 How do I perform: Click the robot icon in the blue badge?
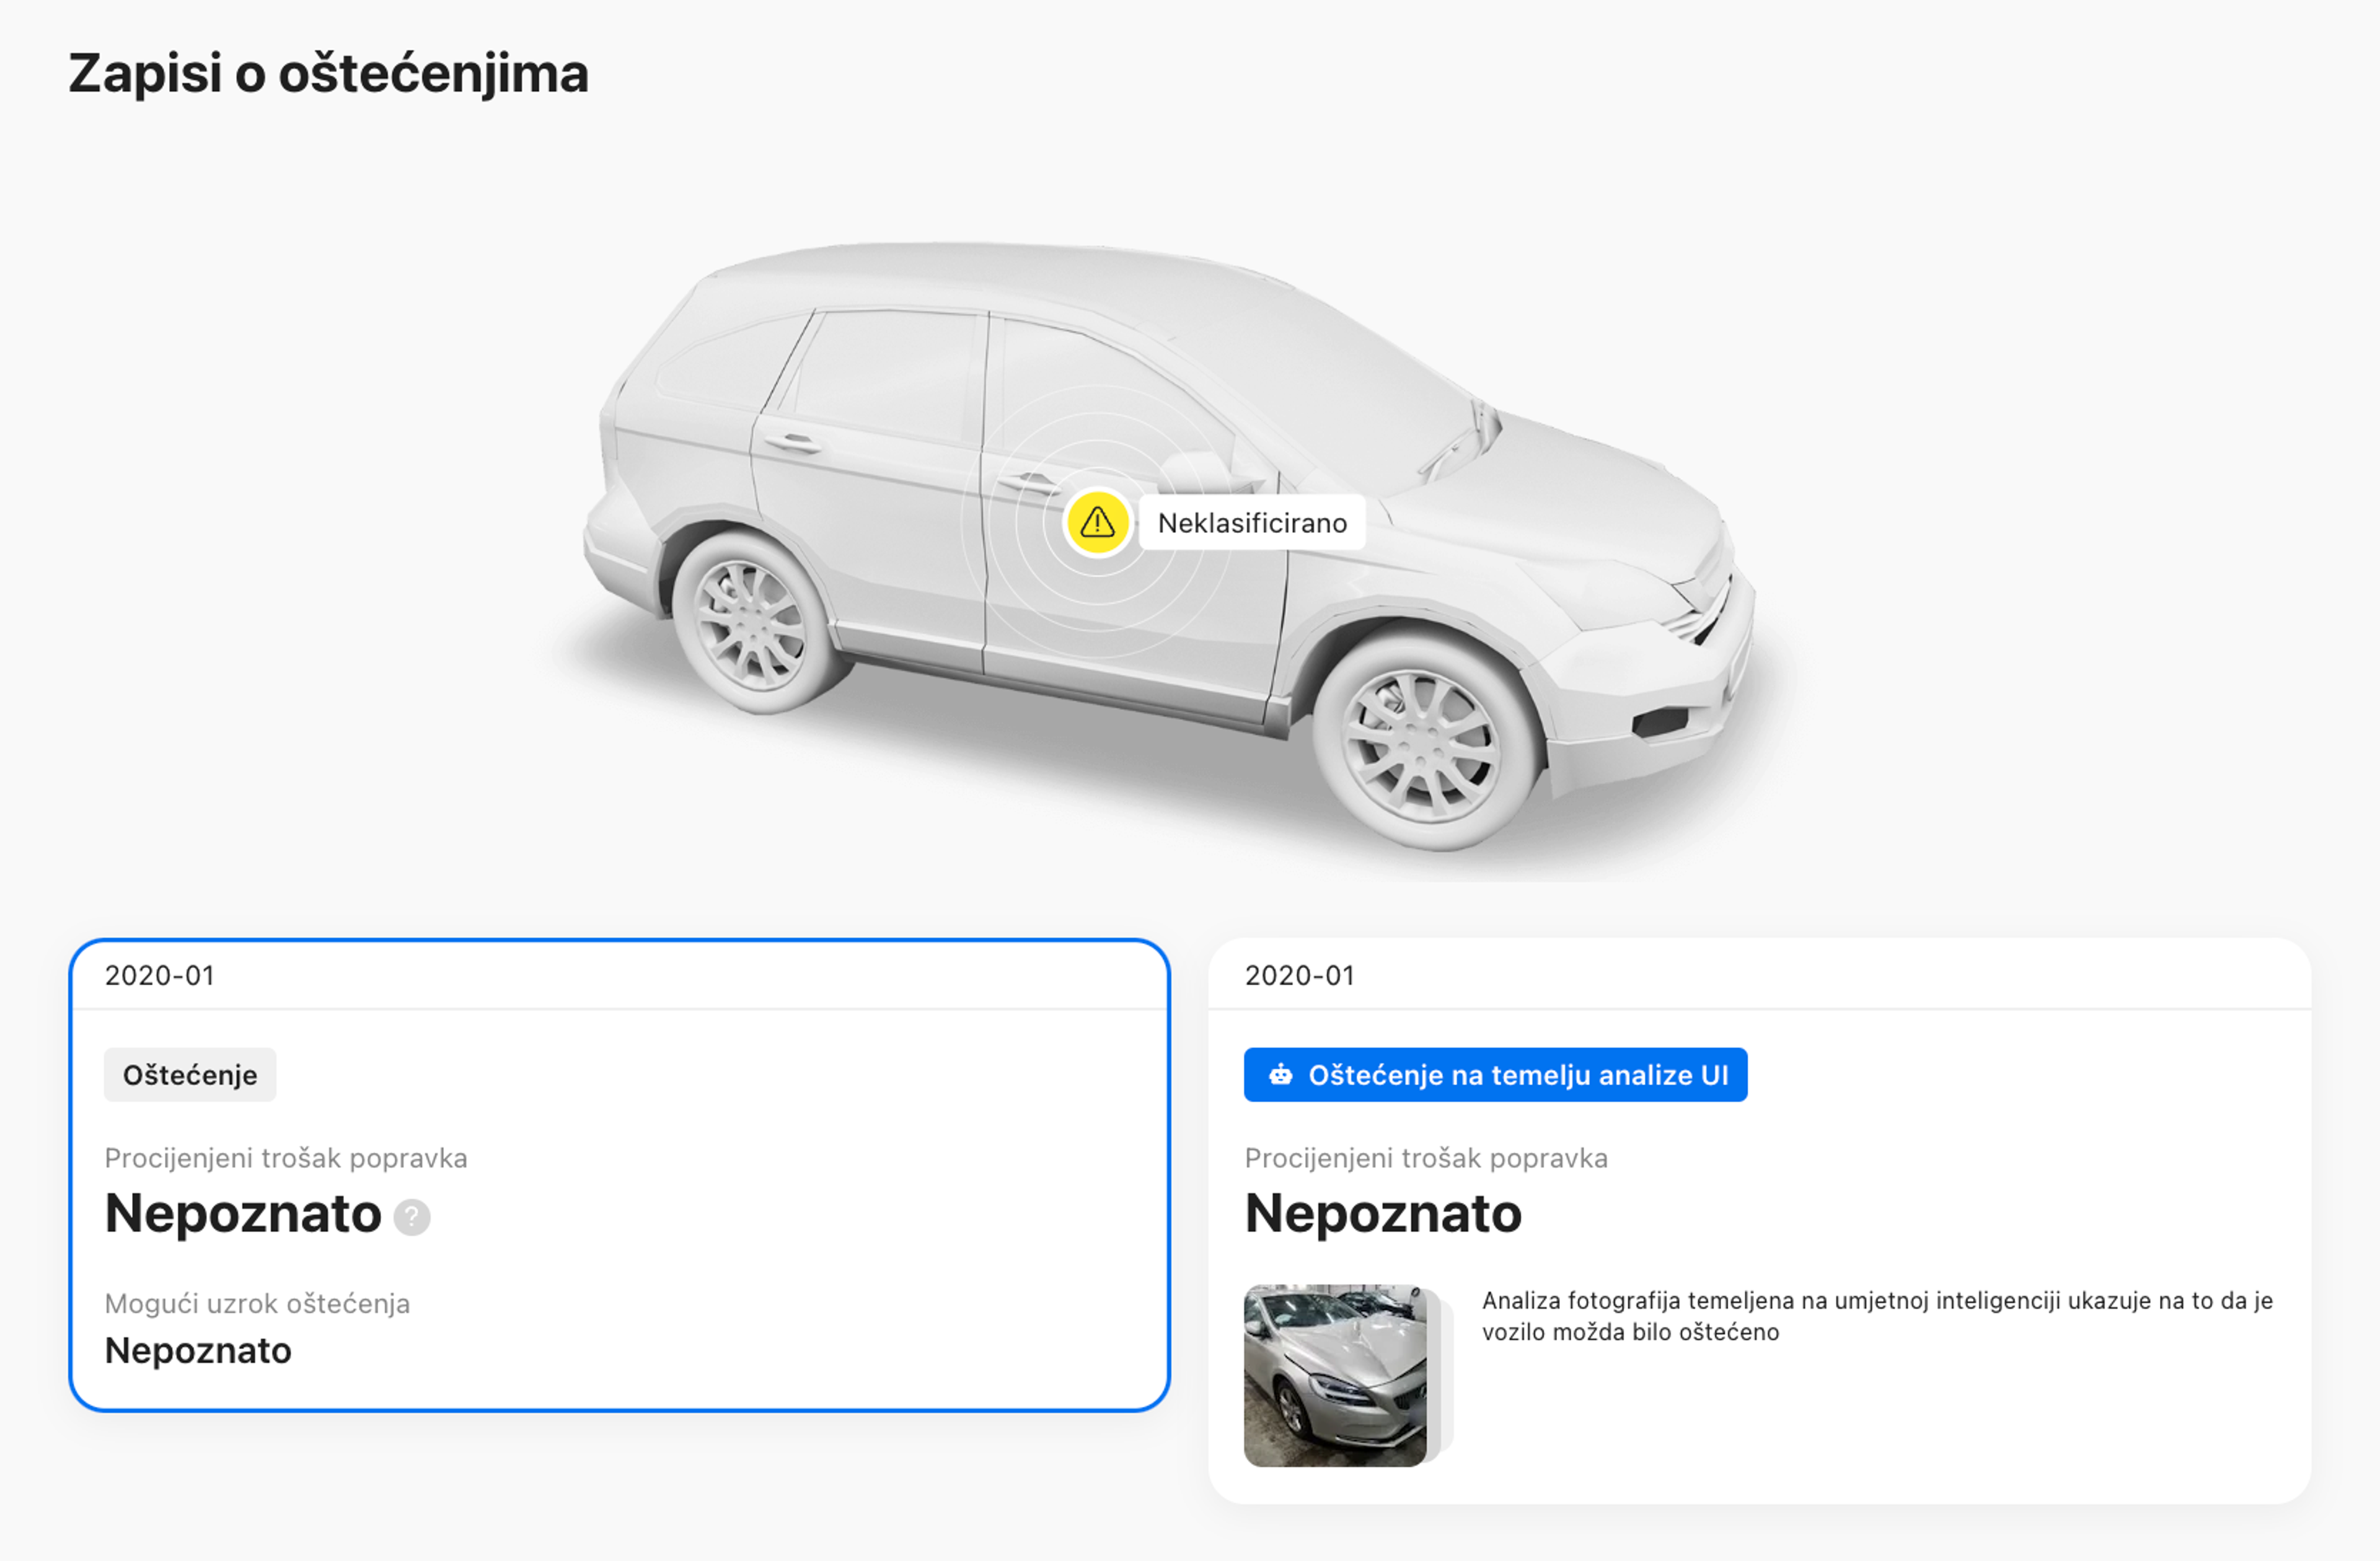coord(1280,1075)
